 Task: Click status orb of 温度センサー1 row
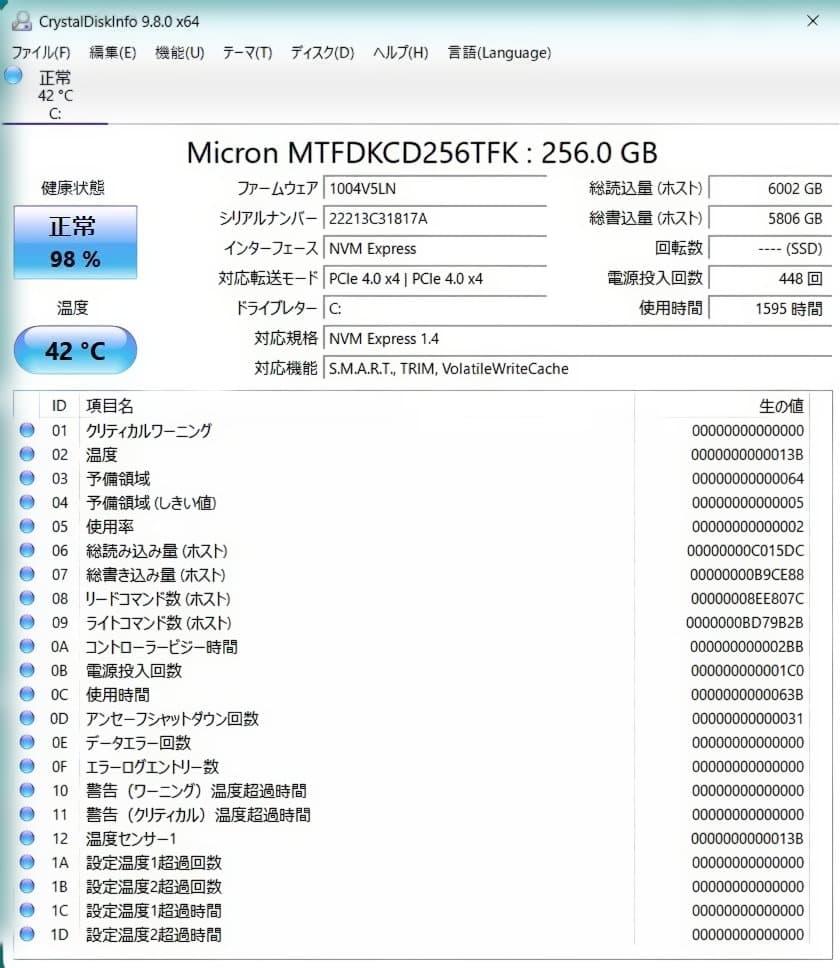27,838
